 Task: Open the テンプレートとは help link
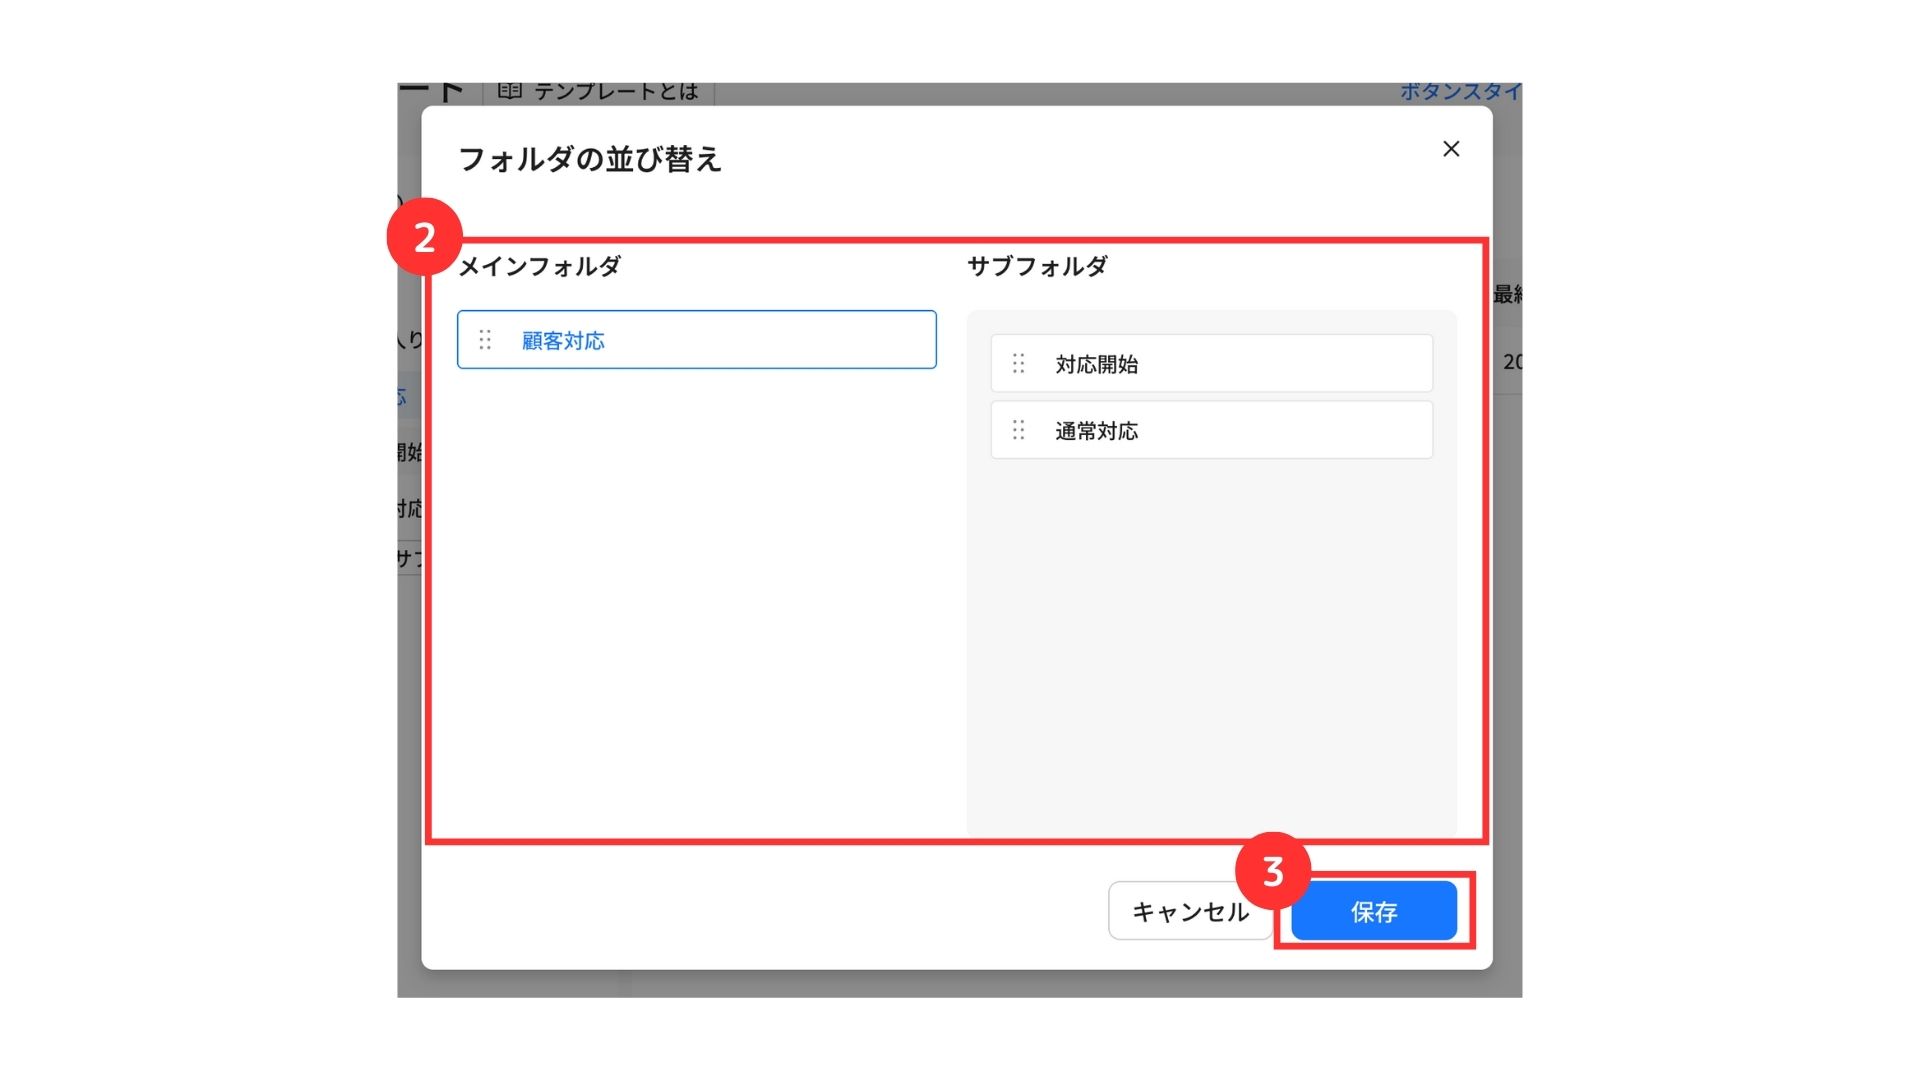(615, 91)
